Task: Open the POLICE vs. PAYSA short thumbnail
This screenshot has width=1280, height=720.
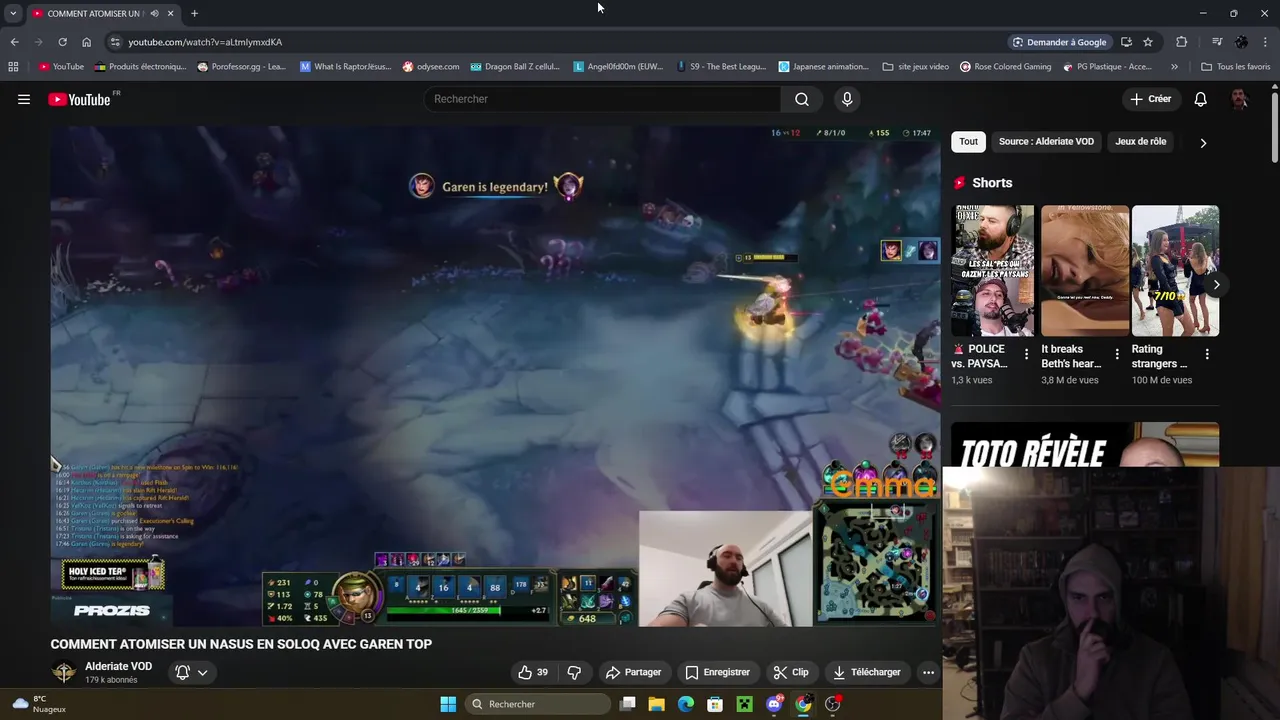Action: pyautogui.click(x=992, y=271)
